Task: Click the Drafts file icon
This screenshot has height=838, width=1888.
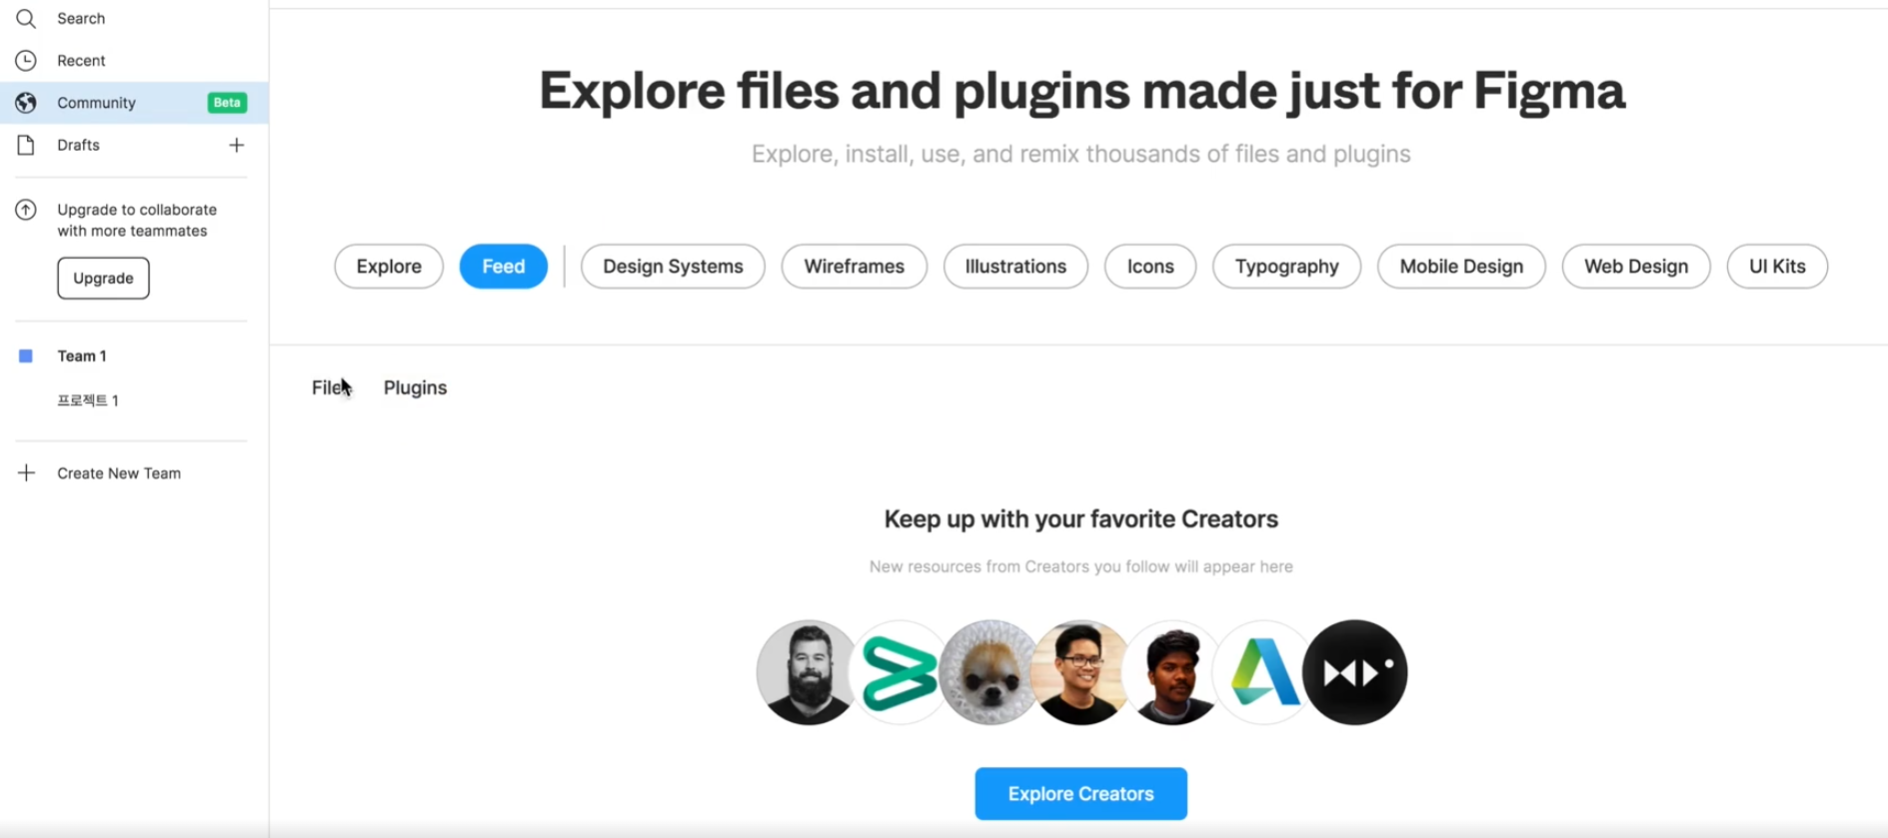Action: [x=26, y=145]
